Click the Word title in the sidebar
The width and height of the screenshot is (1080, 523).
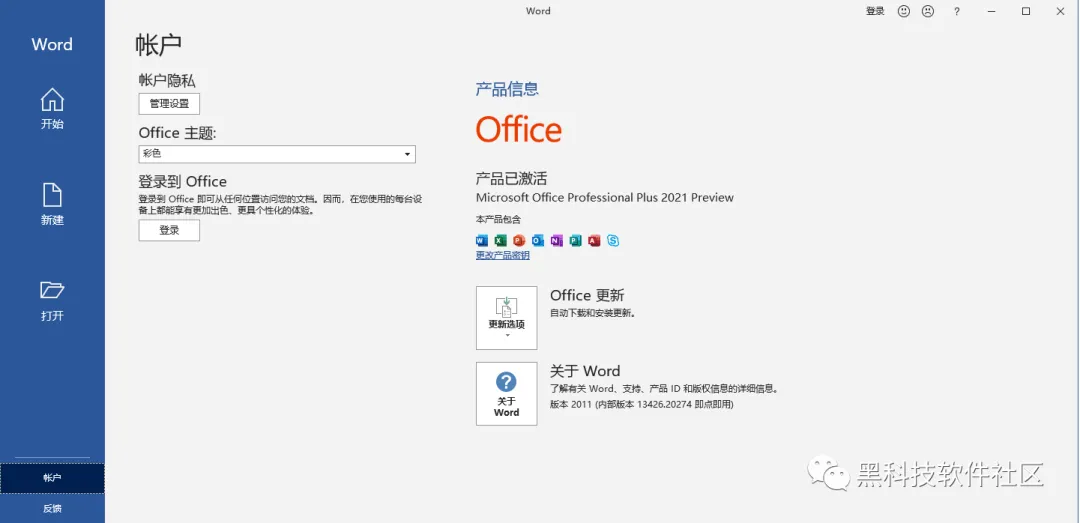(x=52, y=44)
